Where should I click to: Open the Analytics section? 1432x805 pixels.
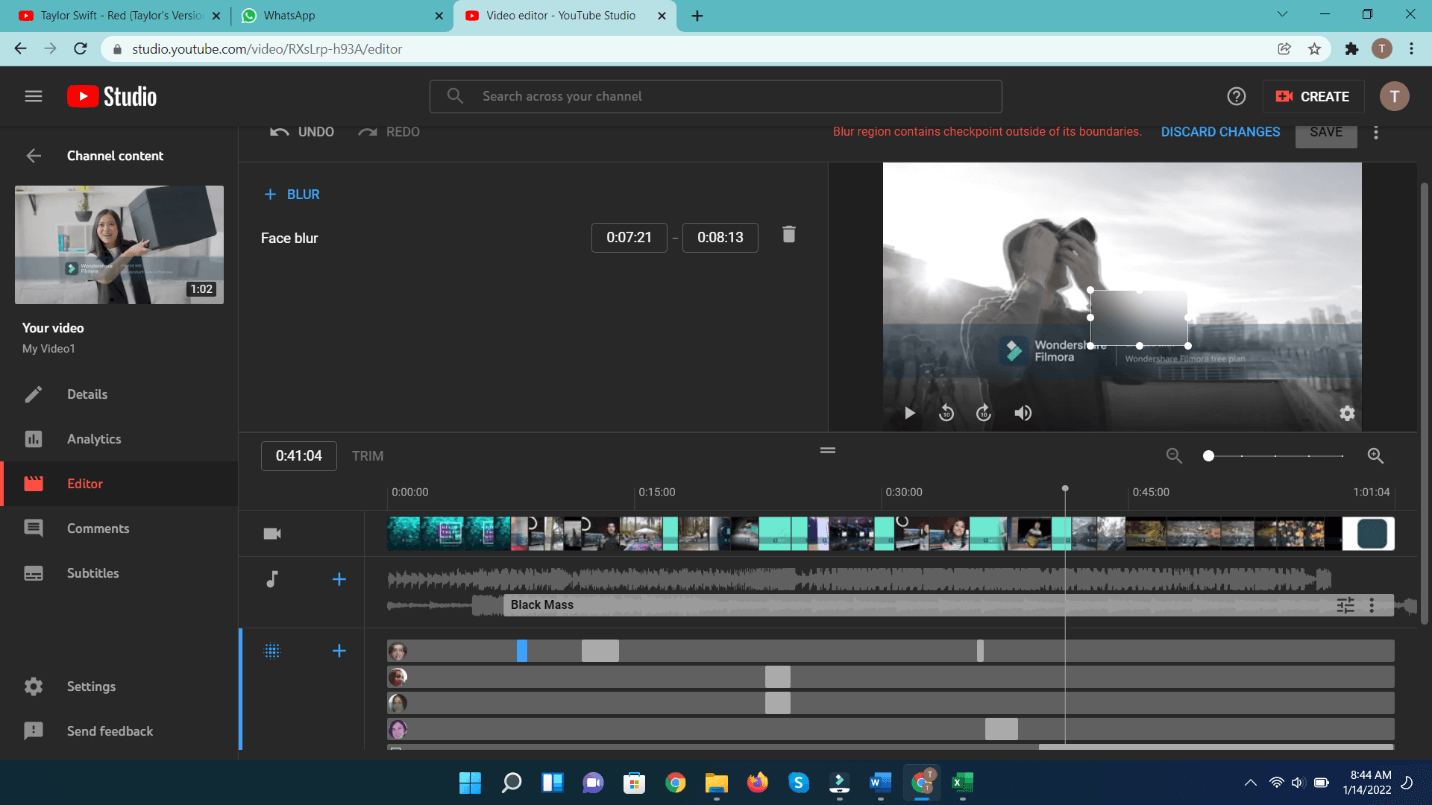click(119, 439)
